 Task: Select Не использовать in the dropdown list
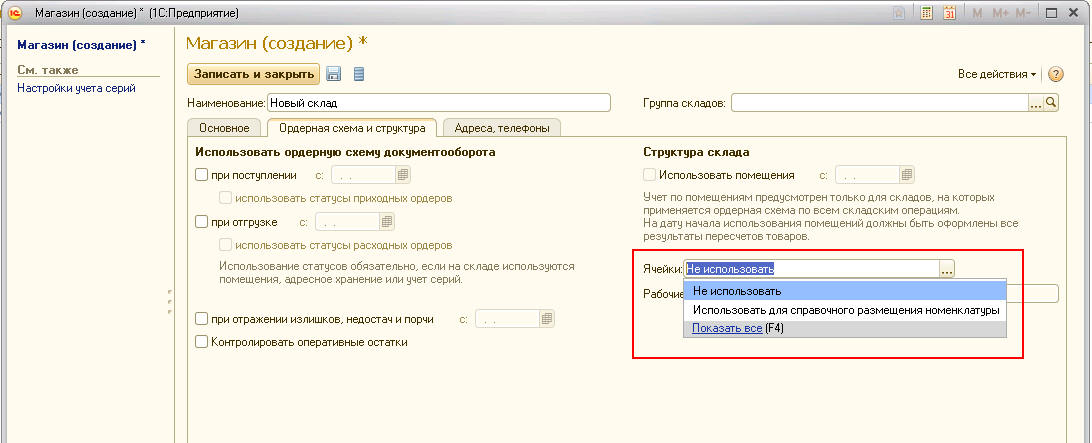(845, 290)
